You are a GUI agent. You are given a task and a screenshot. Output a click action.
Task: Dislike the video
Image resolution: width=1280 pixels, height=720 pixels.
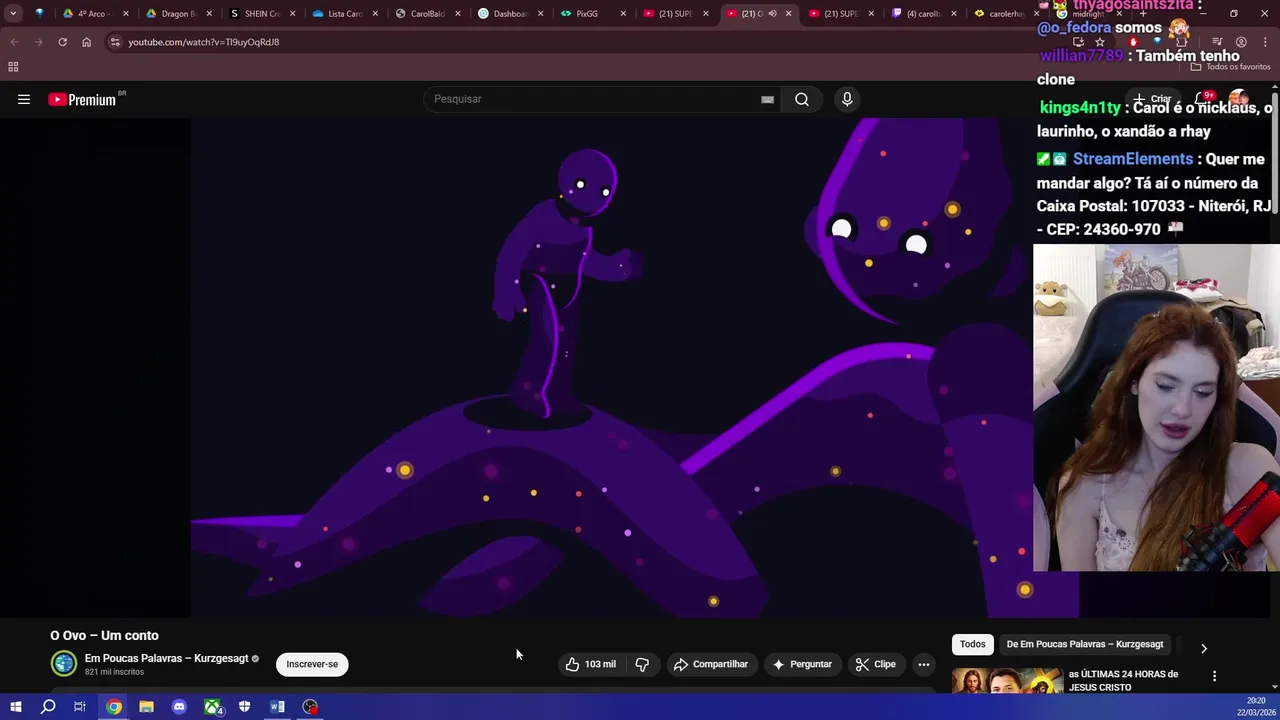click(642, 664)
